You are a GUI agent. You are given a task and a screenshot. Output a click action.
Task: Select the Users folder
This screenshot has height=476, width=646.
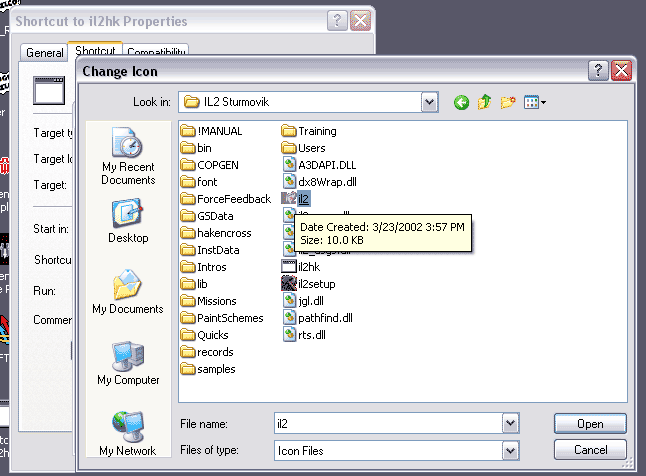(303, 148)
